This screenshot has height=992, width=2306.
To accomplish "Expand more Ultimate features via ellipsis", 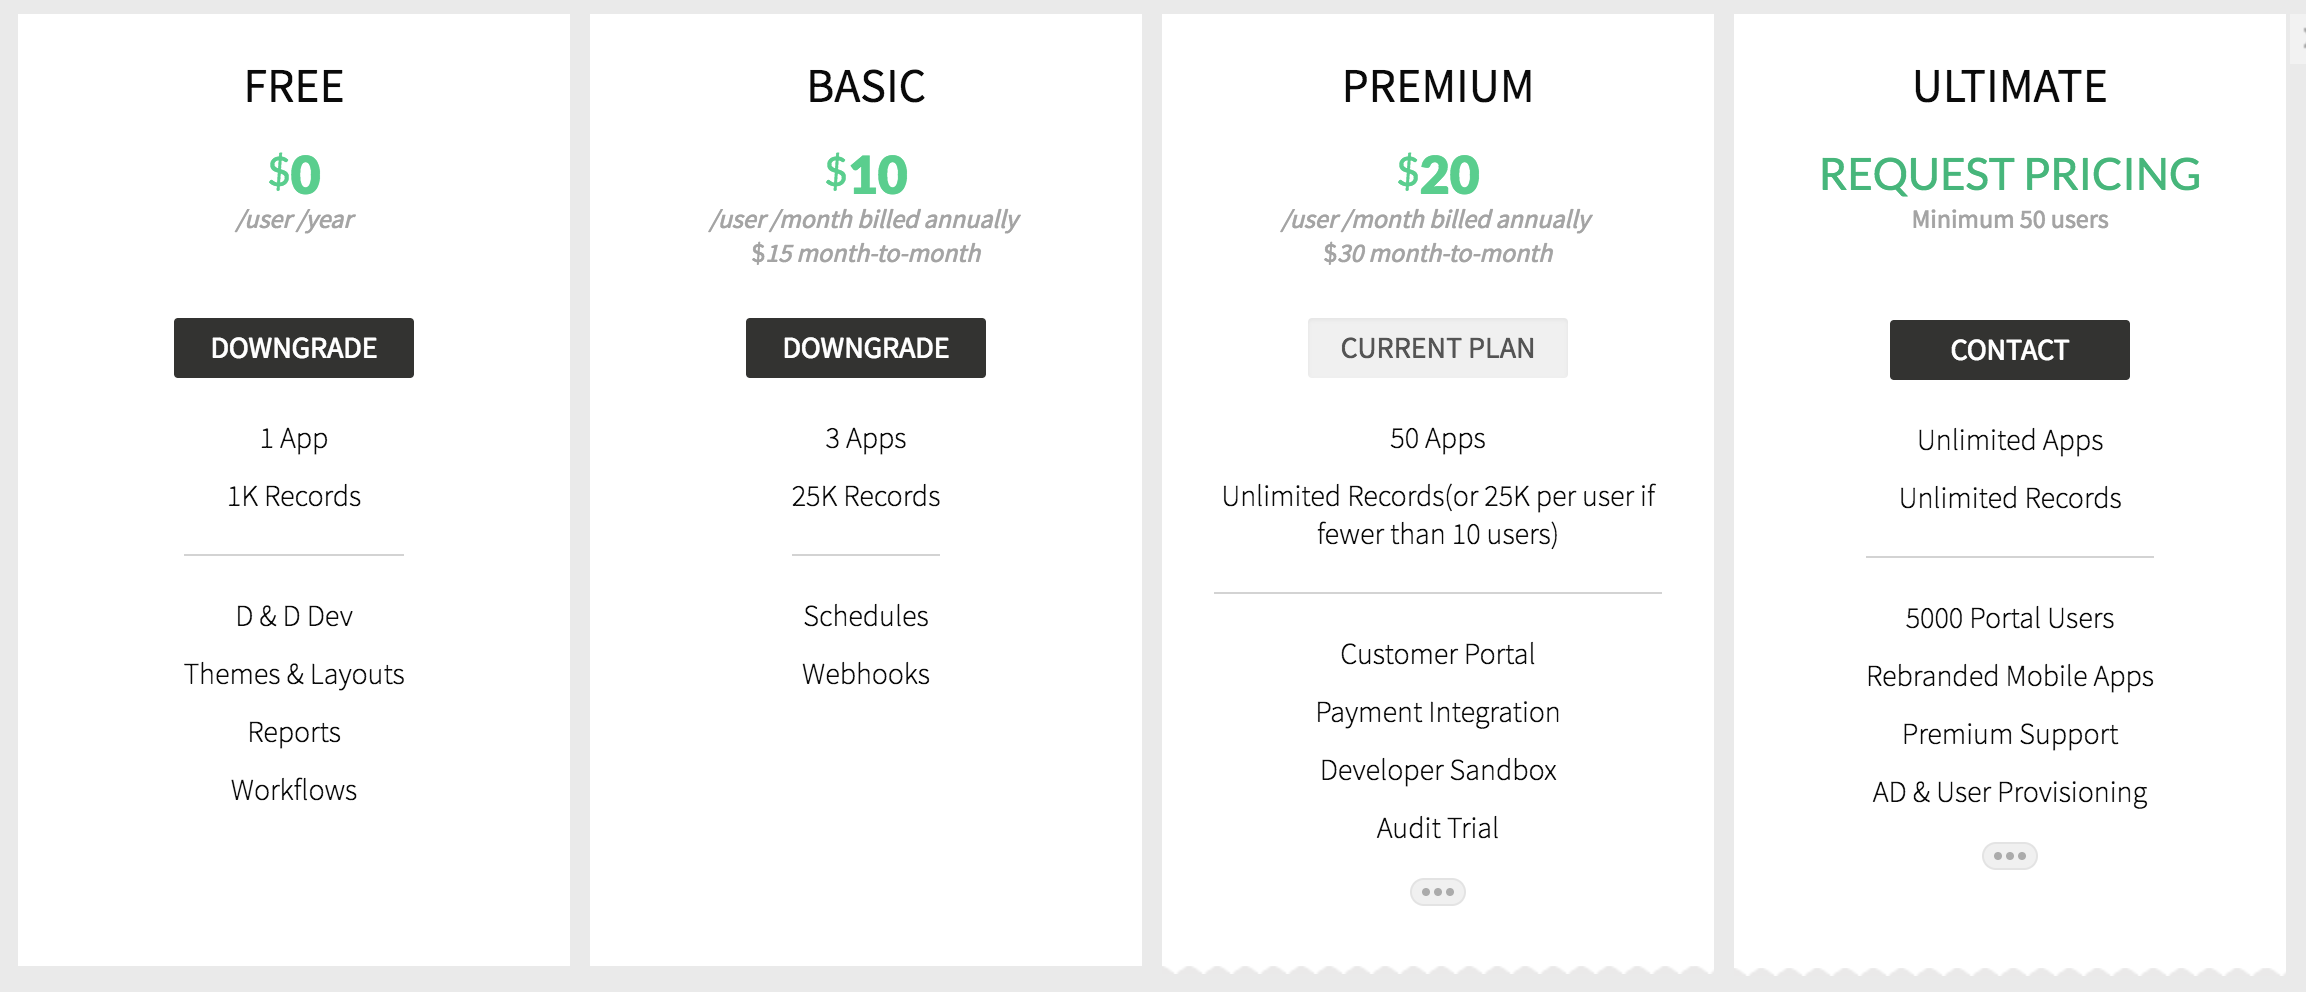I will pyautogui.click(x=2009, y=856).
